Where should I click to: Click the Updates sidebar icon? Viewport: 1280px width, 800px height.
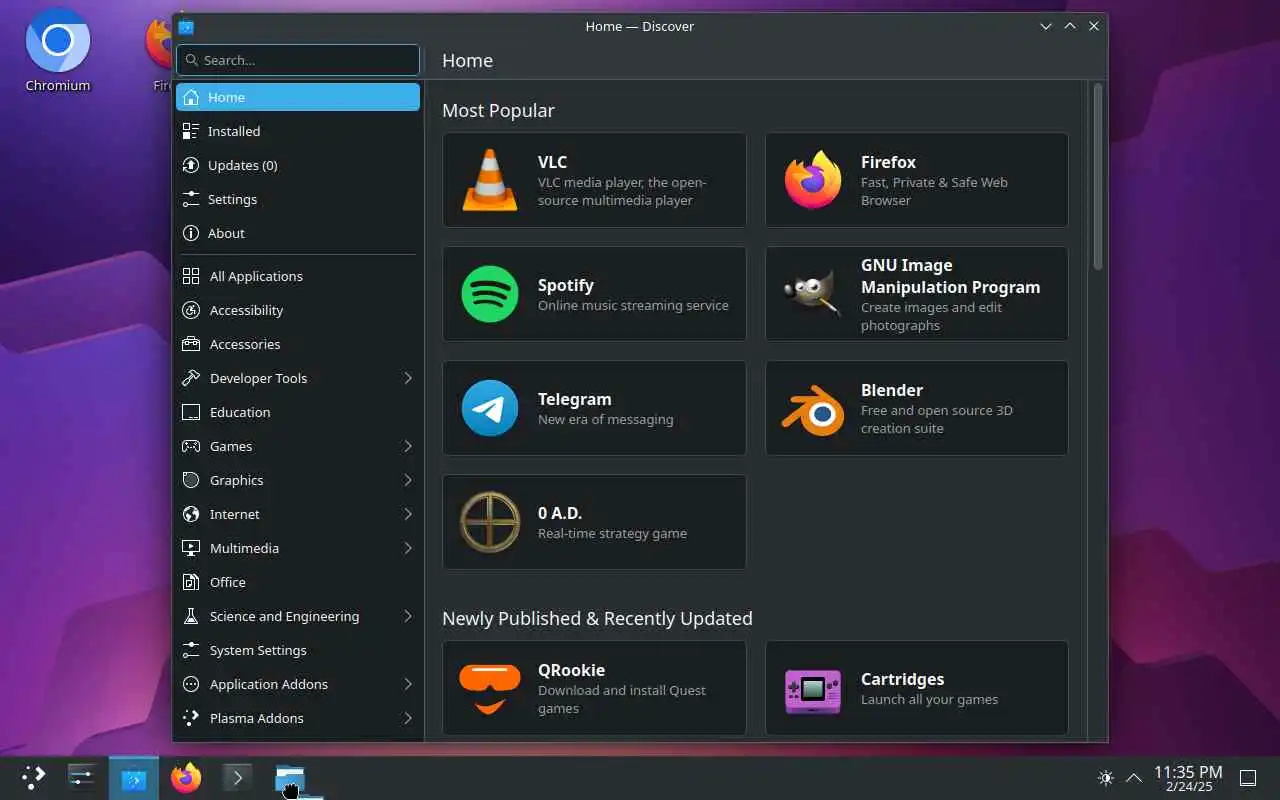point(191,165)
